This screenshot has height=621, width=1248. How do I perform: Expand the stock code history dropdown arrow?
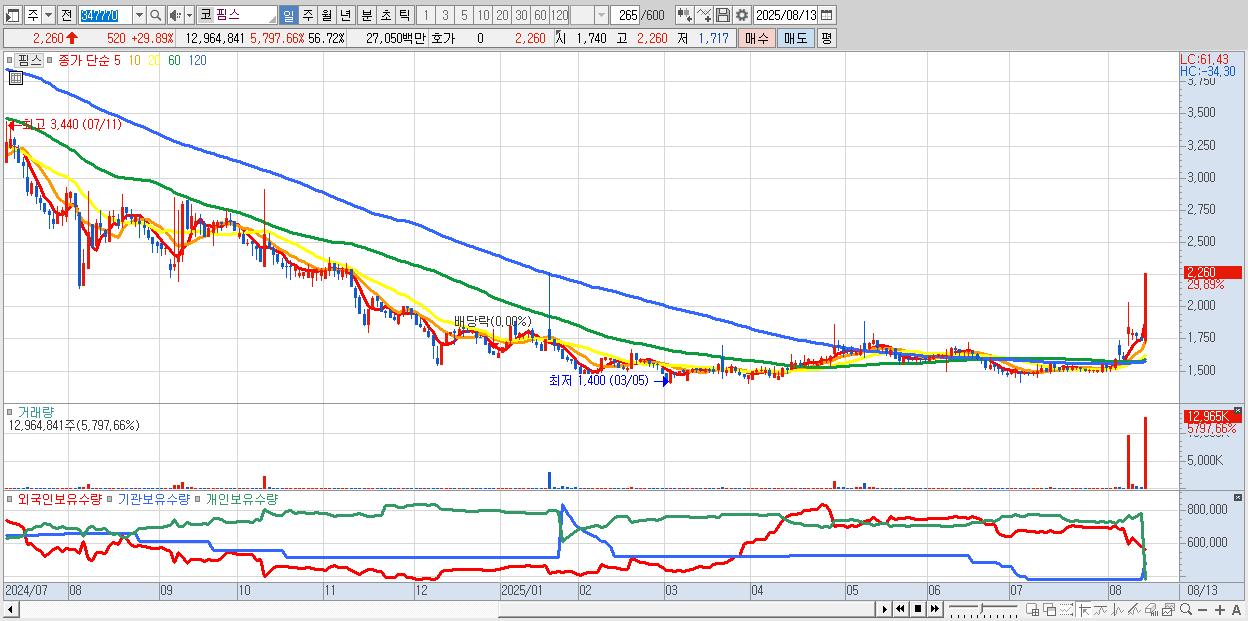(140, 15)
